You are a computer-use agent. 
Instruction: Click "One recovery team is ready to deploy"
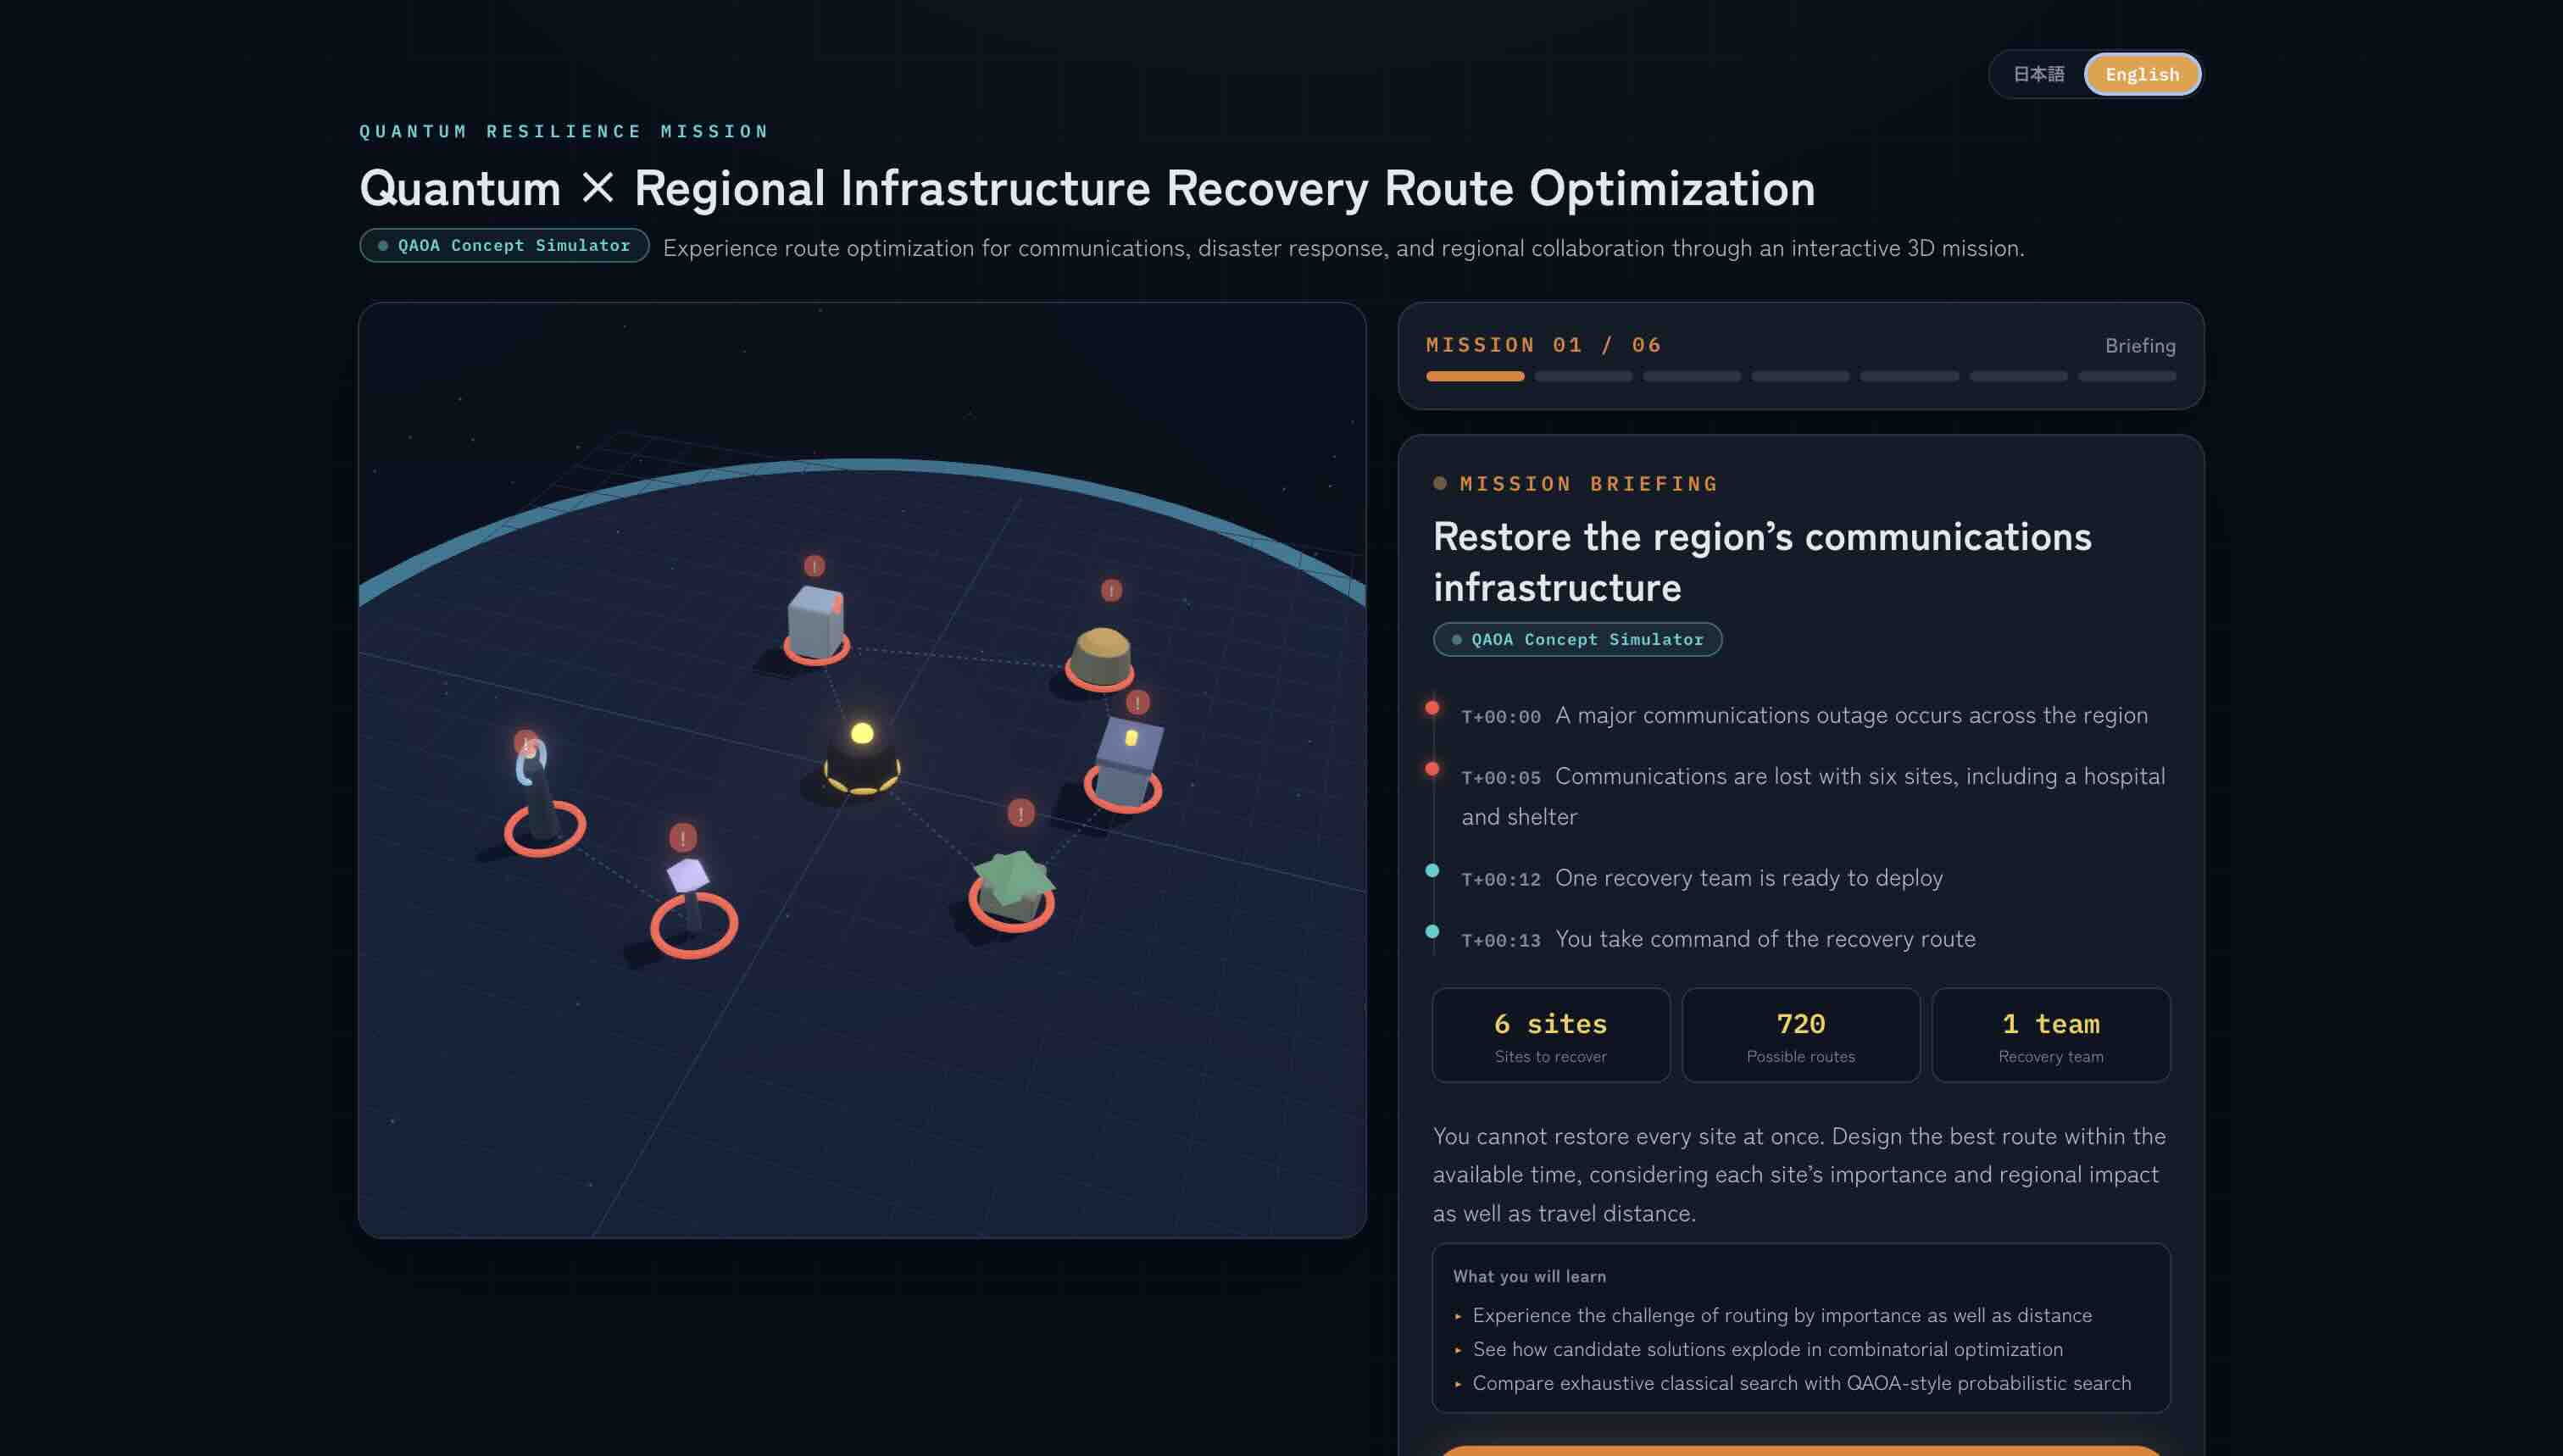point(1749,878)
